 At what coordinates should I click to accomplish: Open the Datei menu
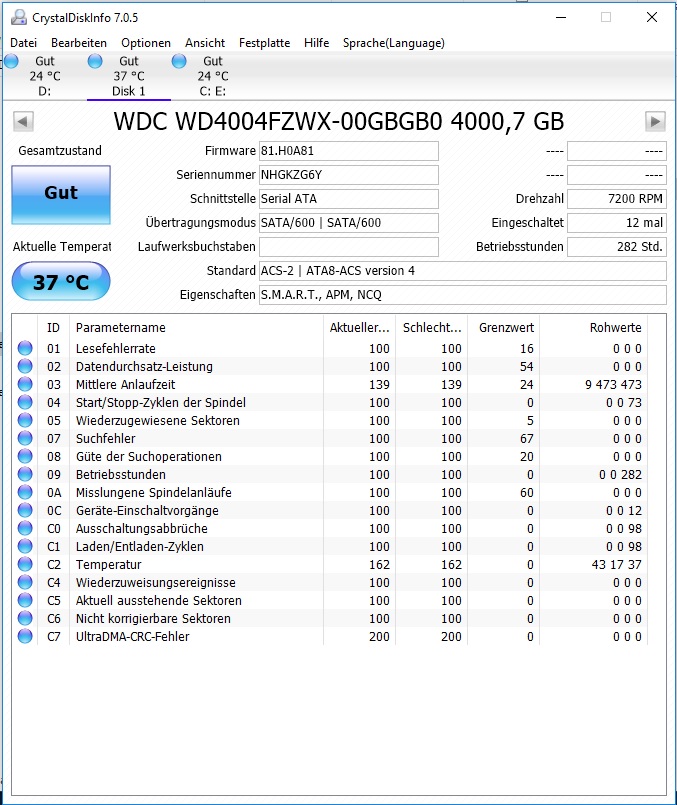[24, 43]
